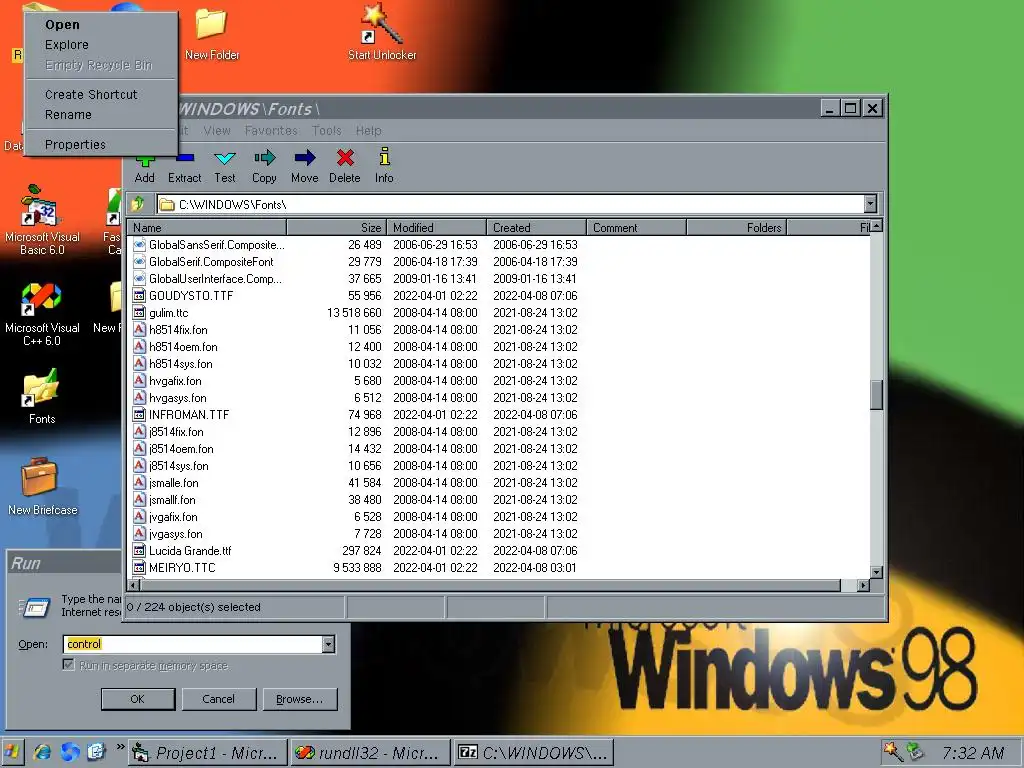Screen dimensions: 1024x768
Task: Click the vertical scrollbar thumb in file list
Action: pos(876,394)
